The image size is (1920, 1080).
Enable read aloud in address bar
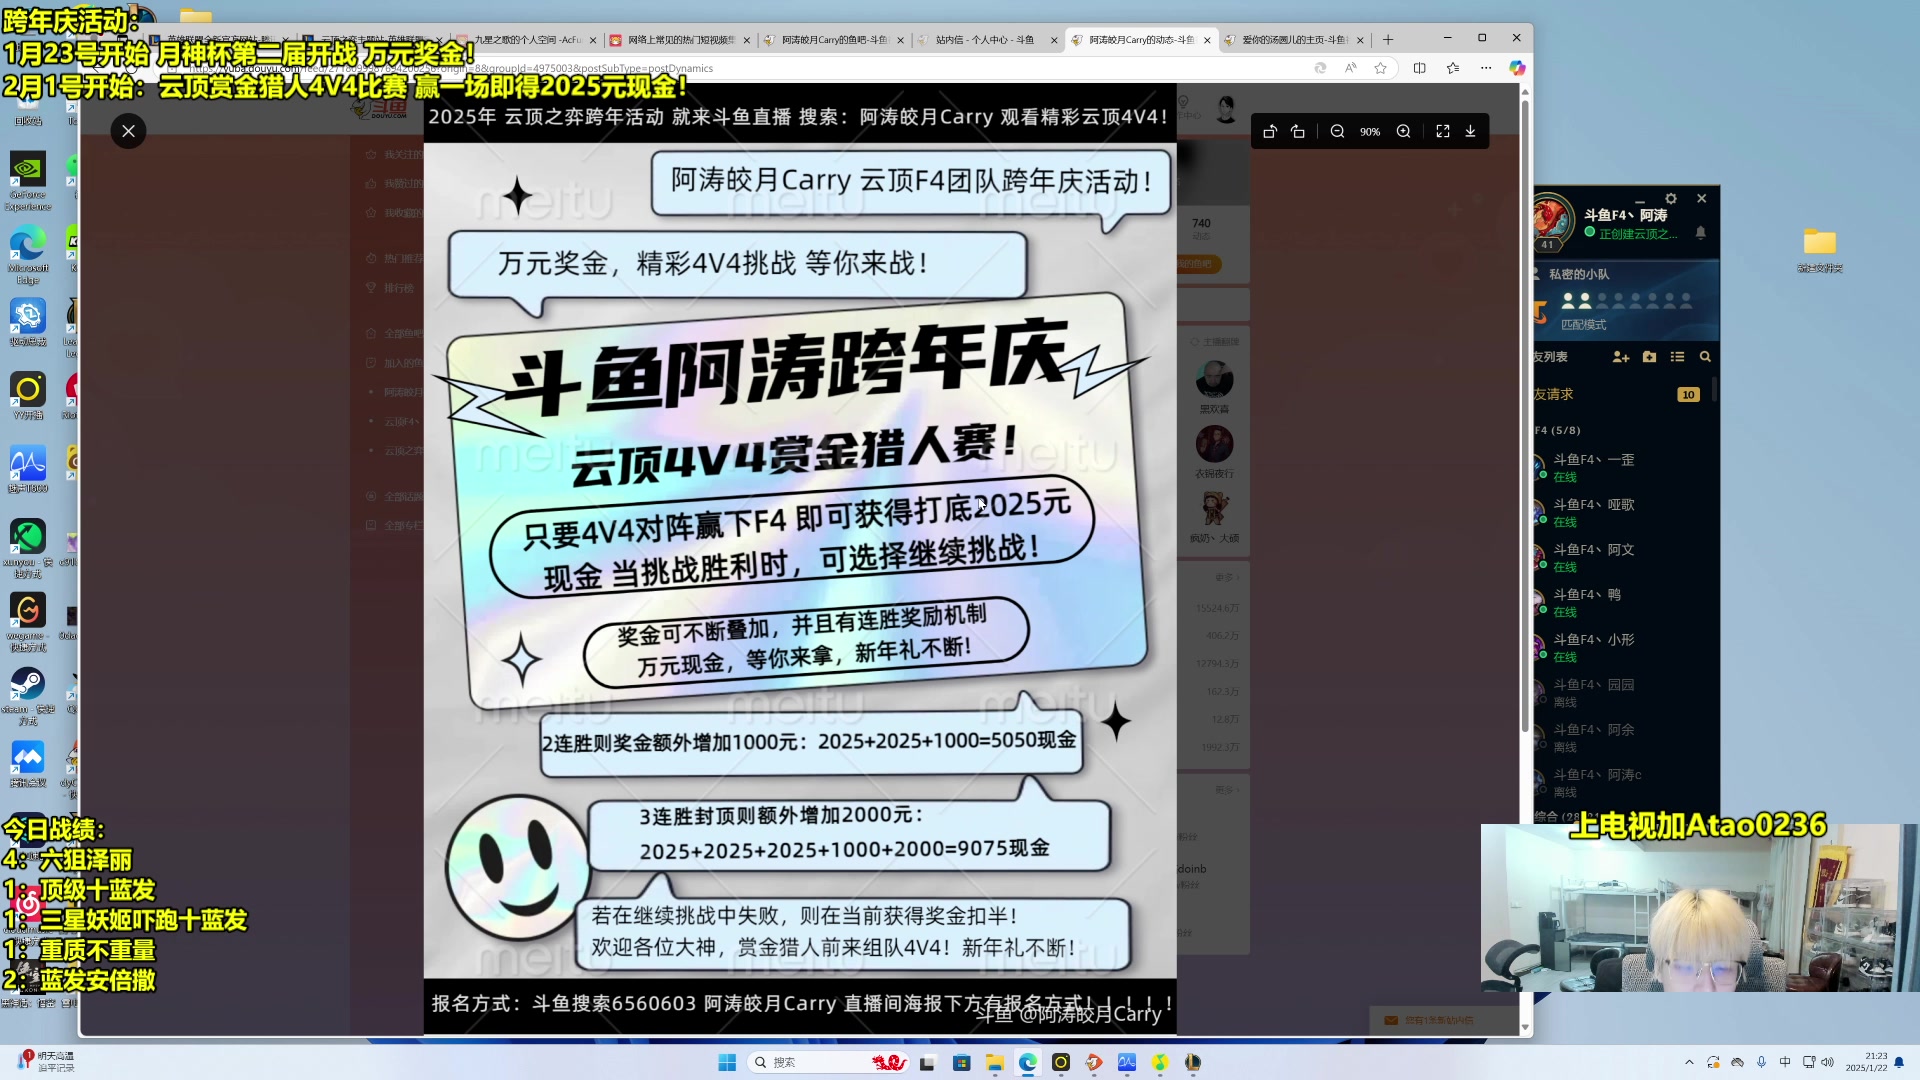click(x=1350, y=68)
